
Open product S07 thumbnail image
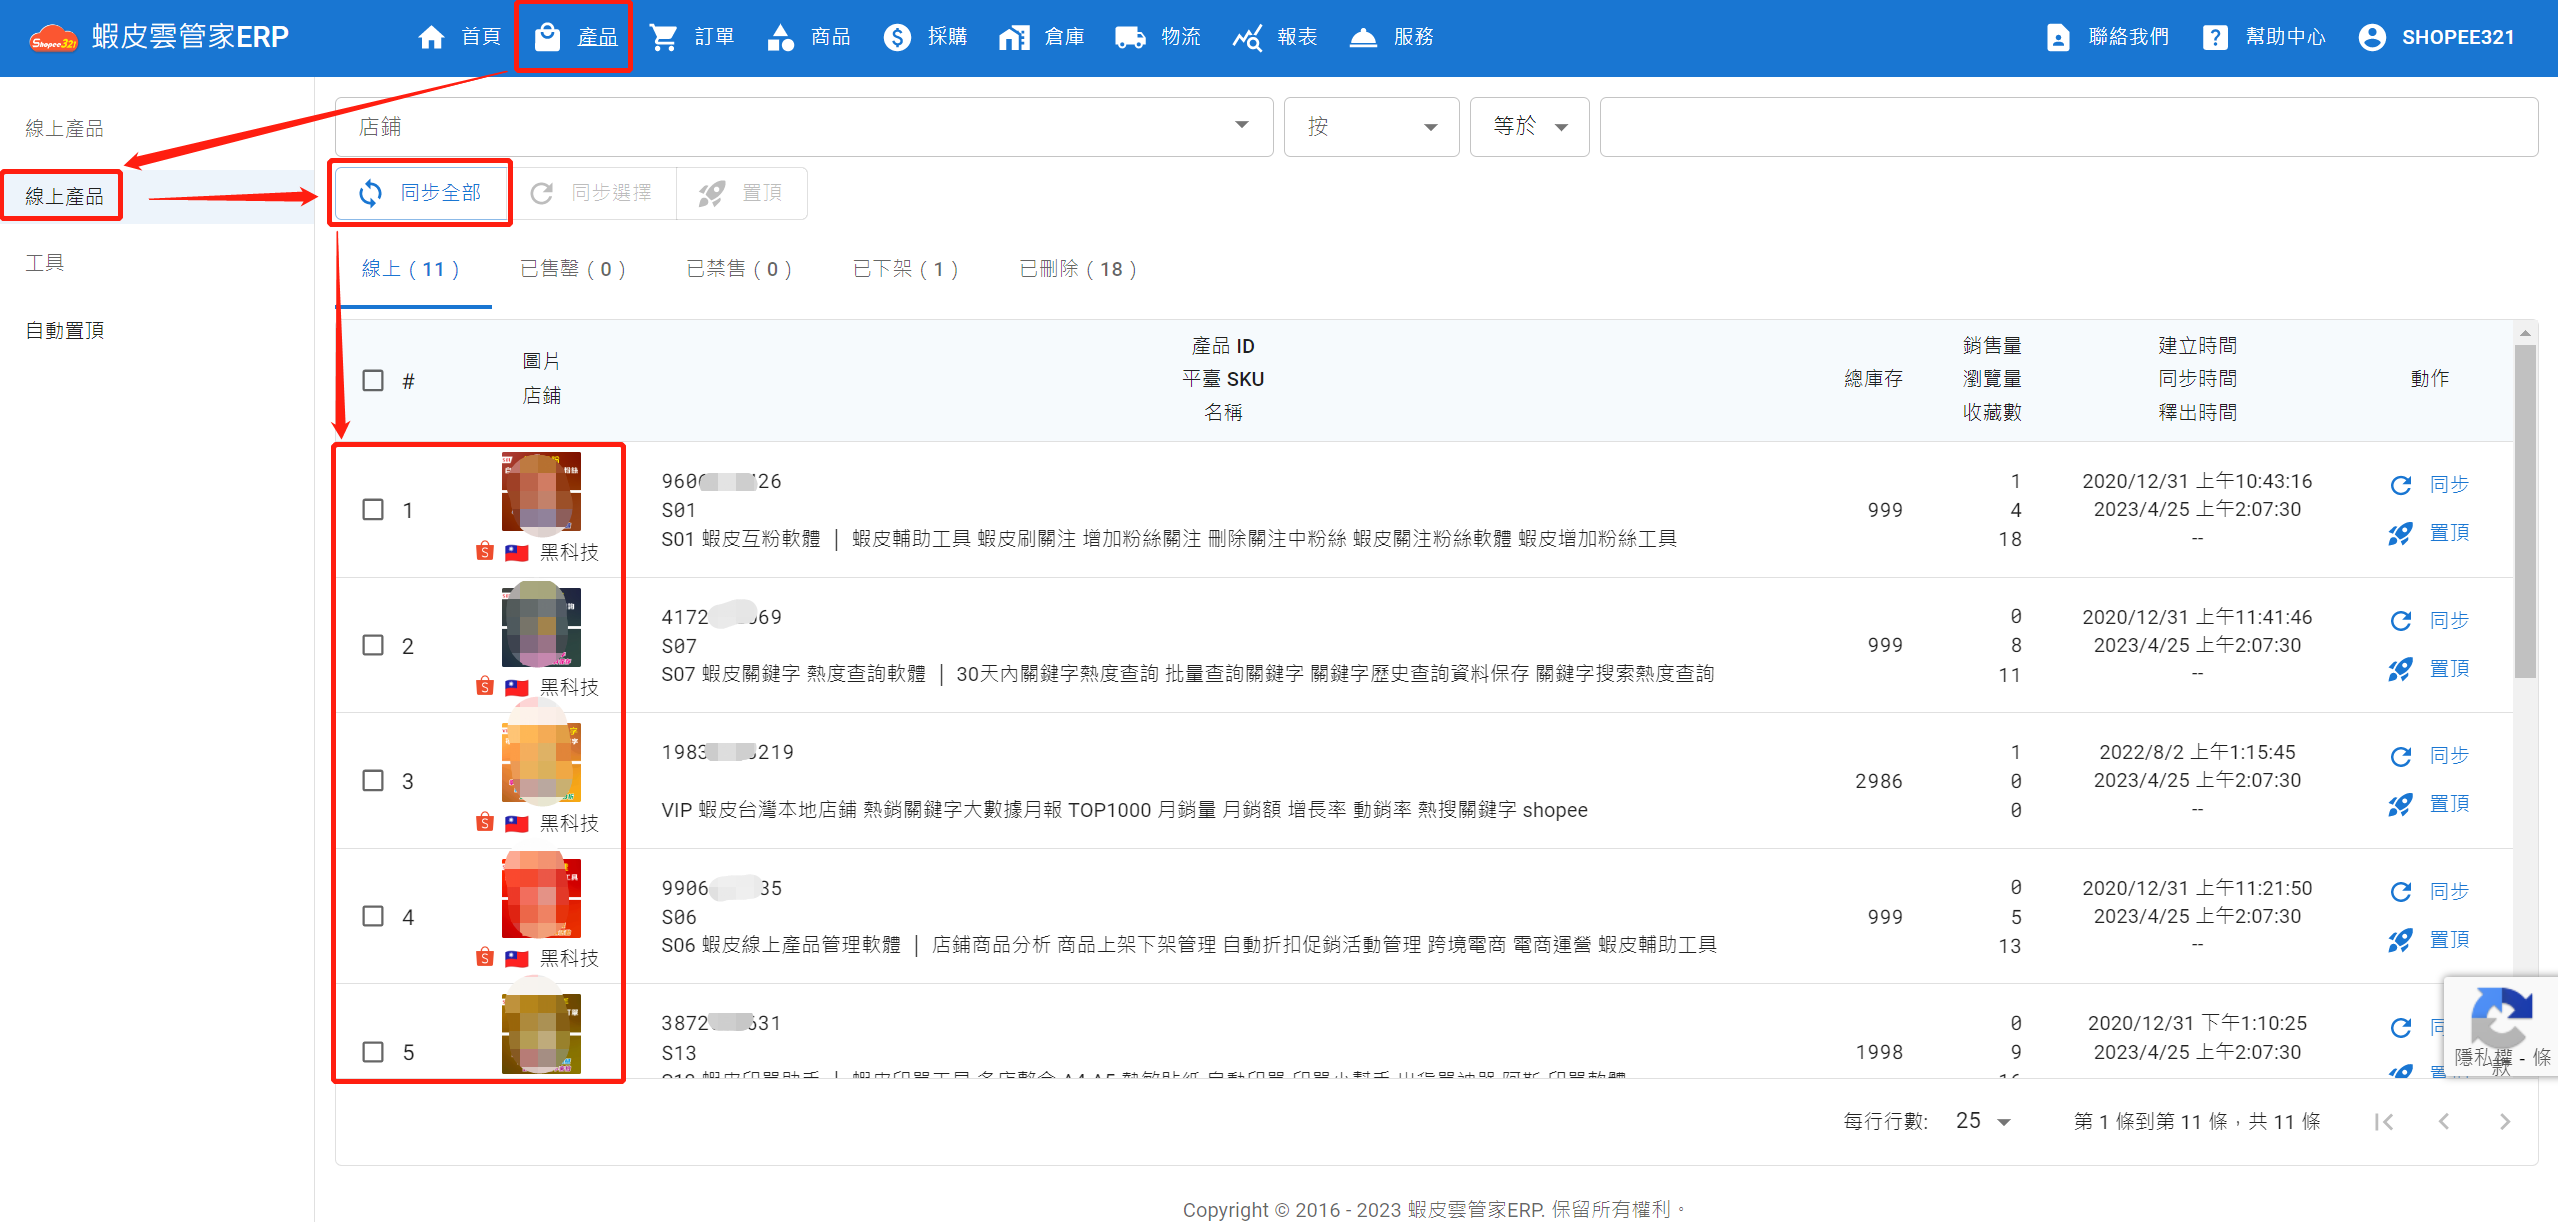541,627
